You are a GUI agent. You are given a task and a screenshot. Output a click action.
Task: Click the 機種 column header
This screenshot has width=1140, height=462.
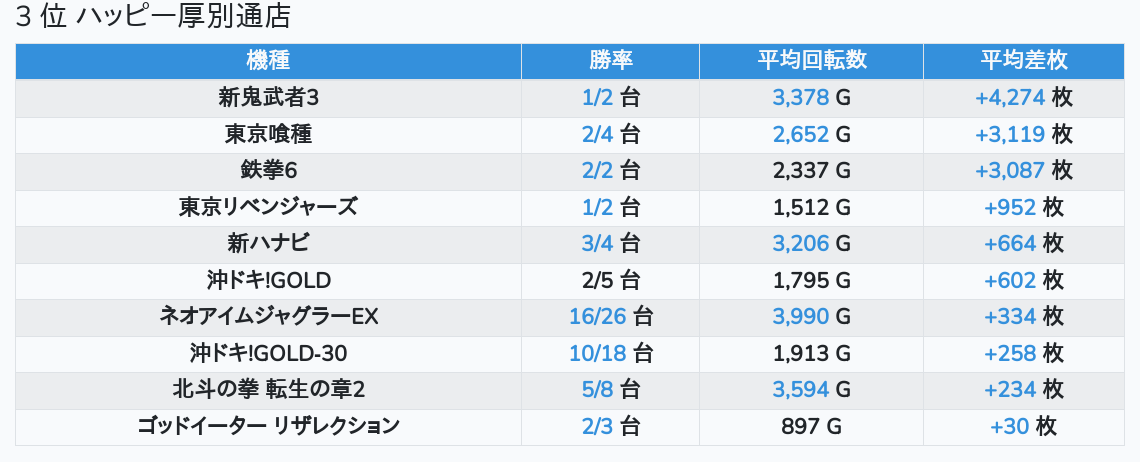point(268,60)
